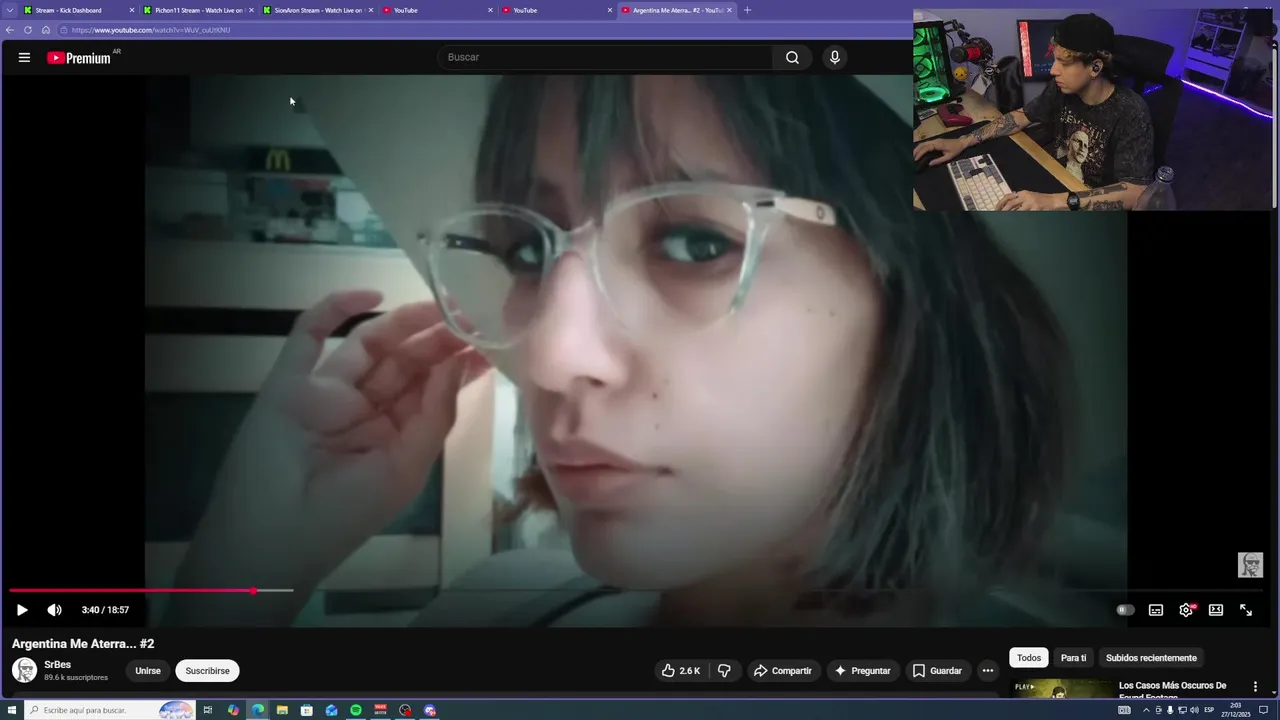1280x720 pixels.
Task: Open Task View on taskbar
Action: (208, 710)
